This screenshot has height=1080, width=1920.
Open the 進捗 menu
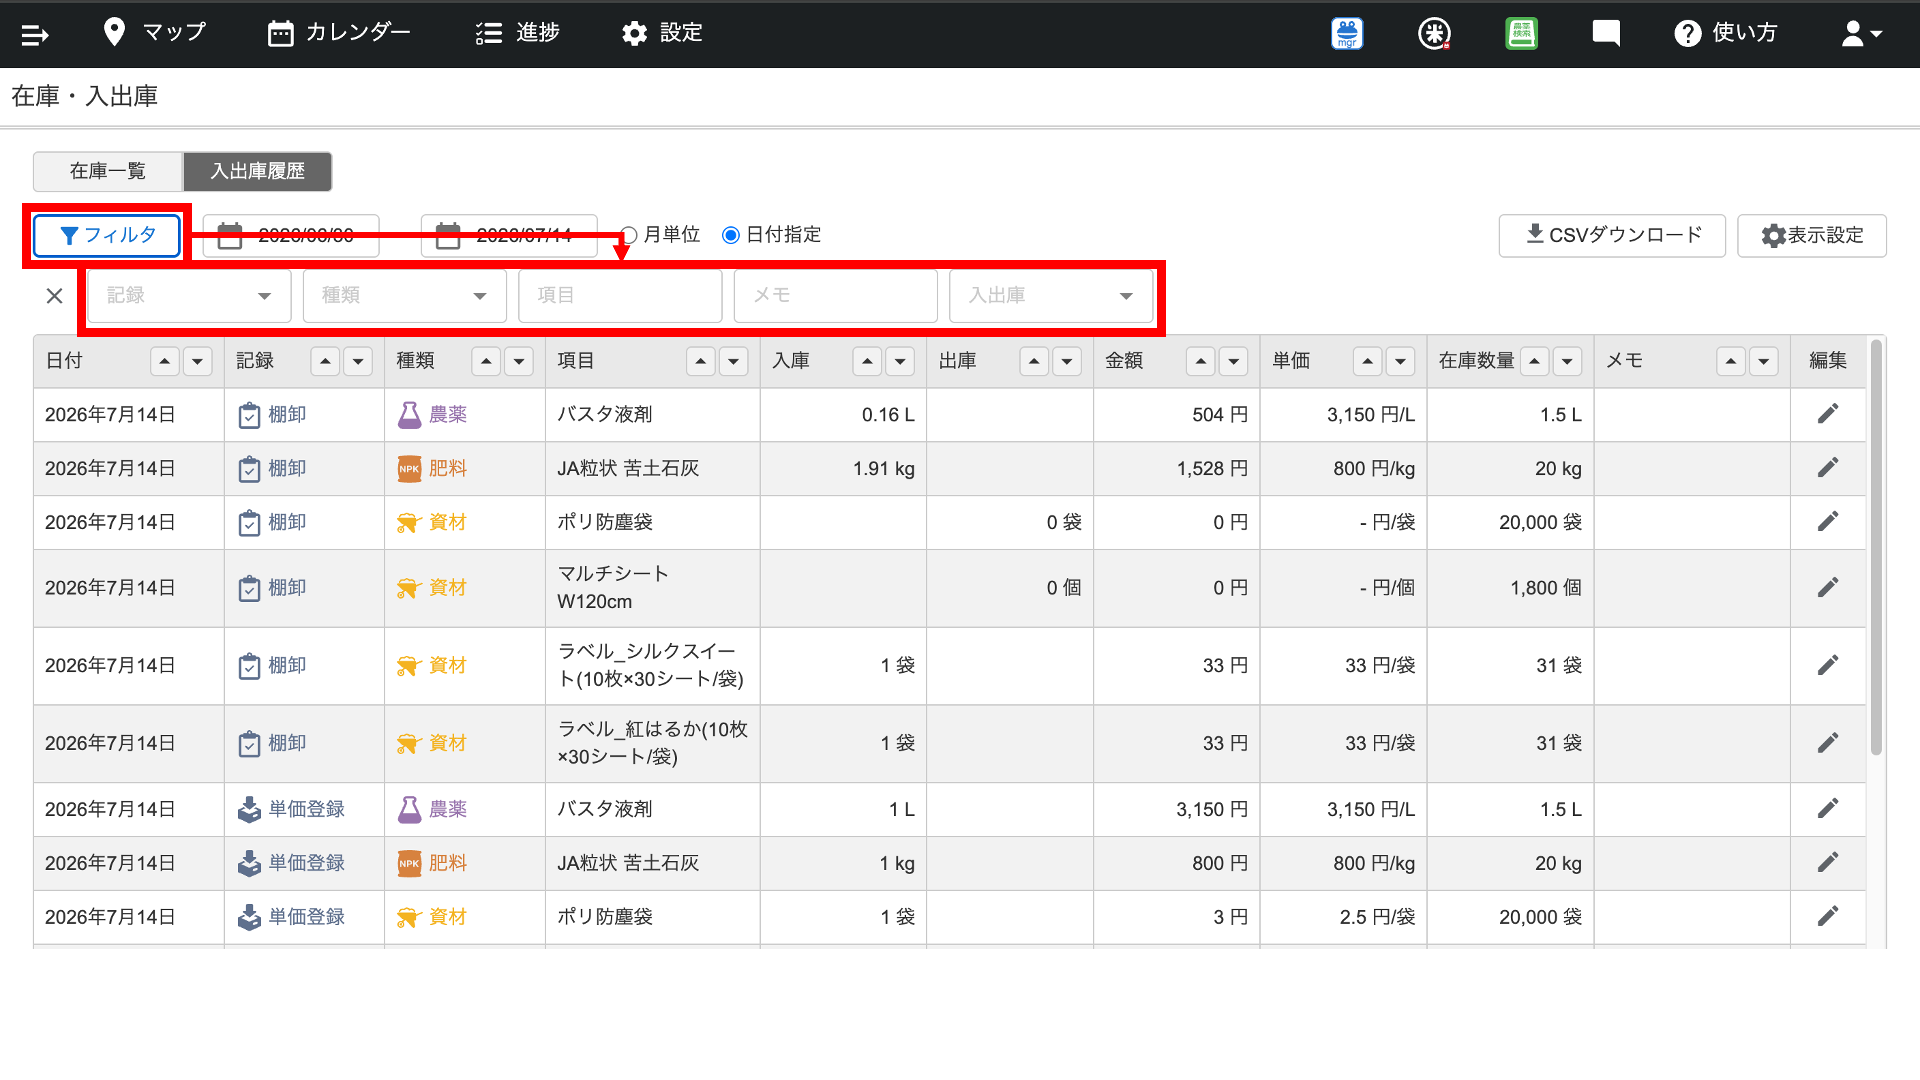pos(517,33)
